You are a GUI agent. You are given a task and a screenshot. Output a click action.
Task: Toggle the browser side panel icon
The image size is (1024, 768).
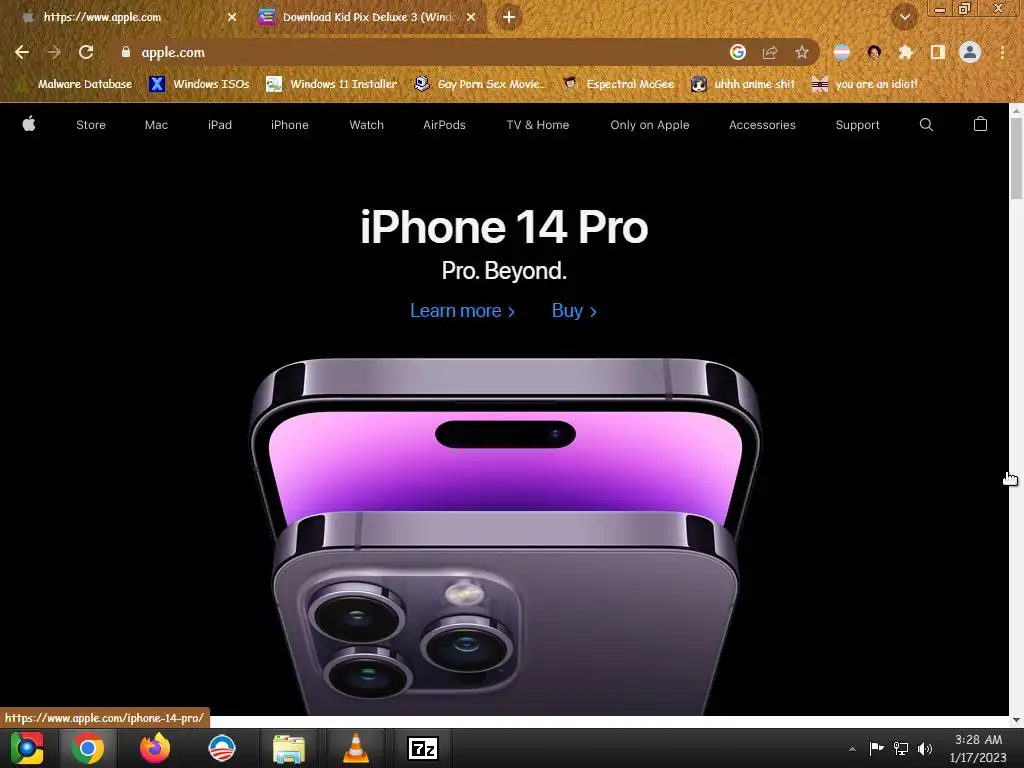938,52
